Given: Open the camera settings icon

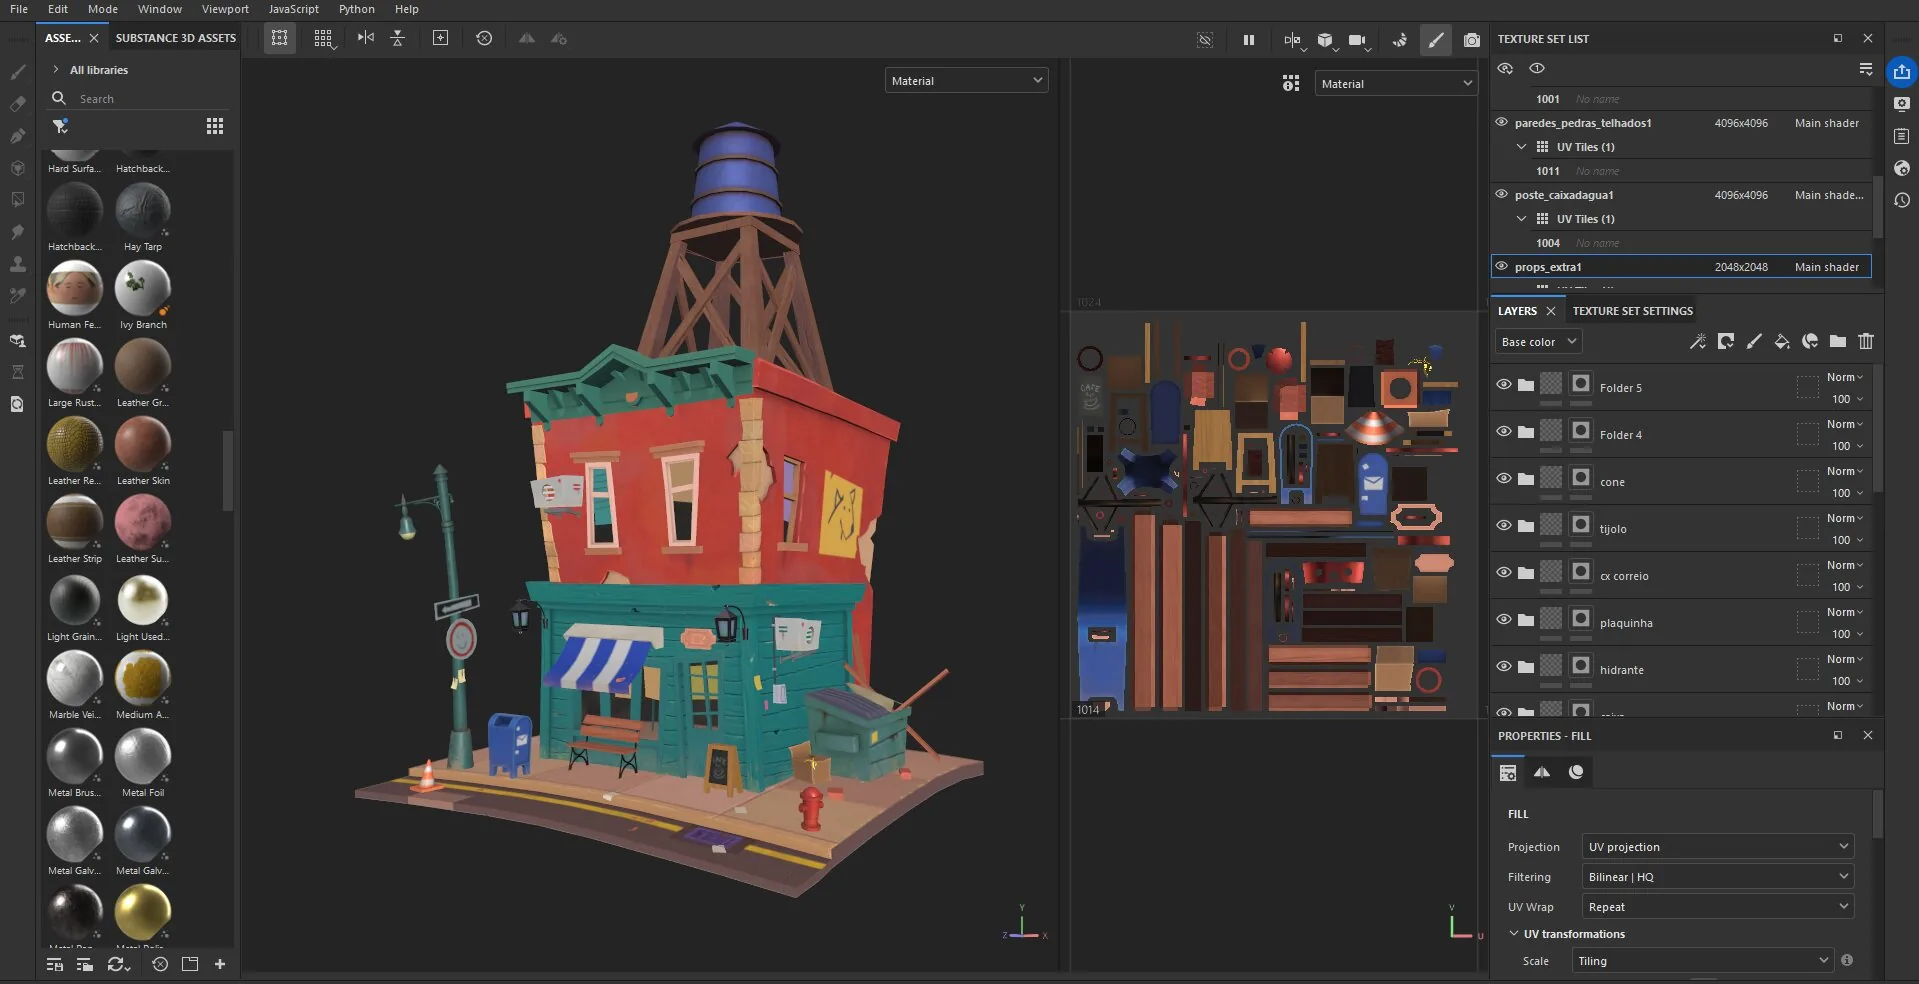Looking at the screenshot, I should [x=1357, y=40].
